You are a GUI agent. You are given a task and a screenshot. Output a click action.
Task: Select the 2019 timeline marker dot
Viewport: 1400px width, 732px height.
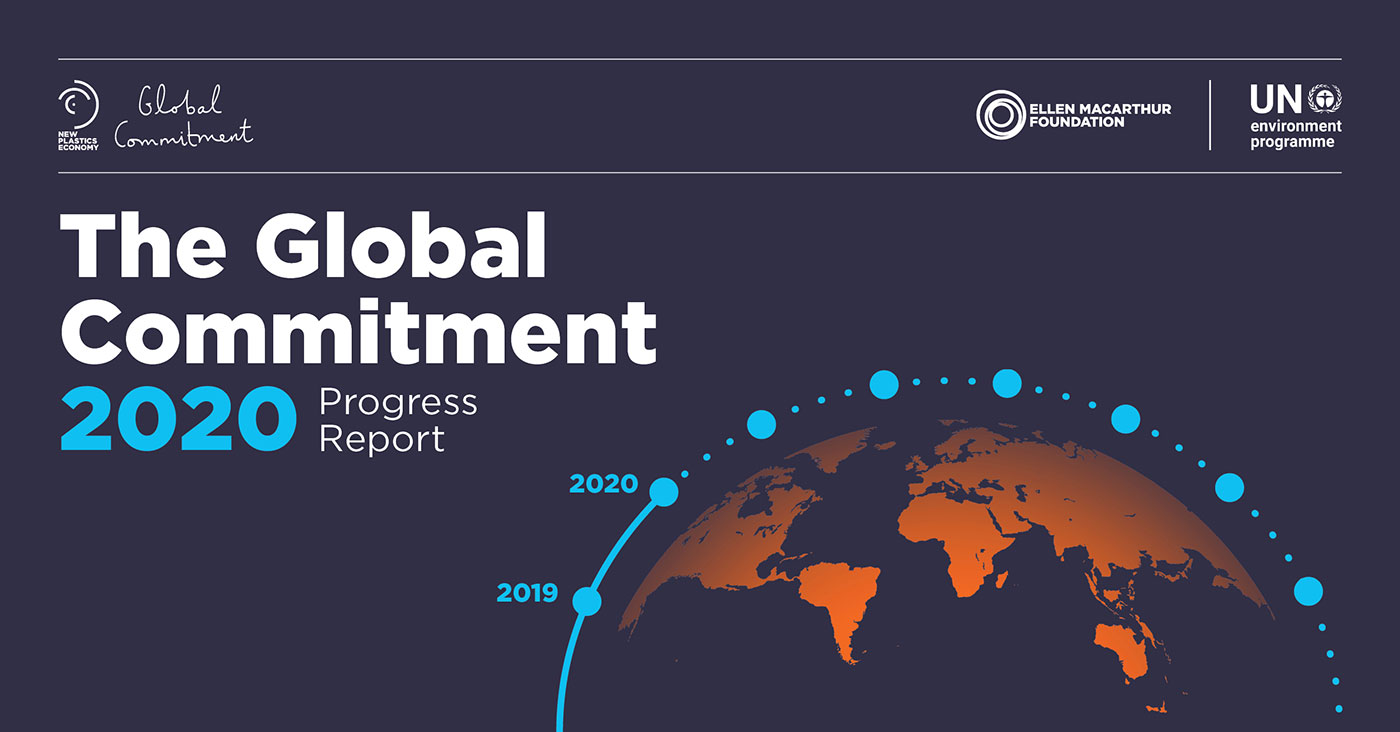pos(587,601)
